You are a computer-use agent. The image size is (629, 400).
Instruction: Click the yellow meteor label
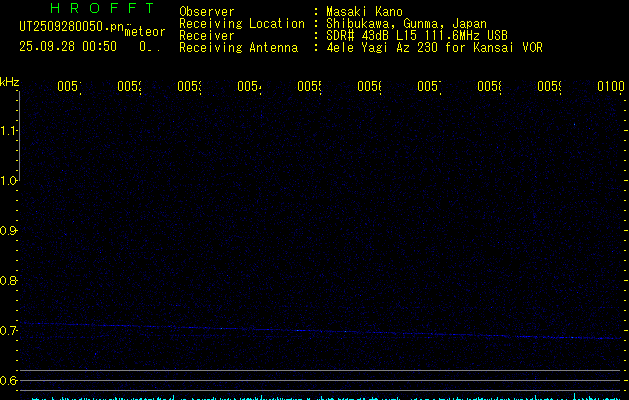click(x=145, y=32)
